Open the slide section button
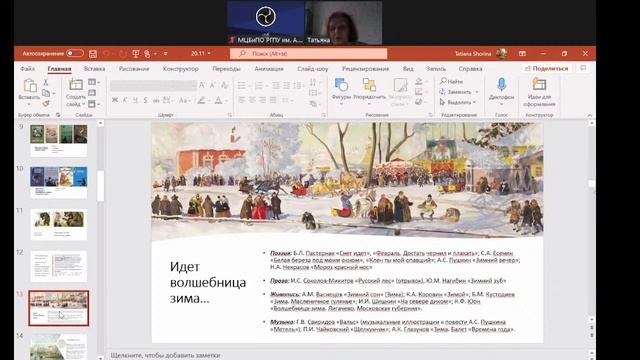 click(x=93, y=104)
